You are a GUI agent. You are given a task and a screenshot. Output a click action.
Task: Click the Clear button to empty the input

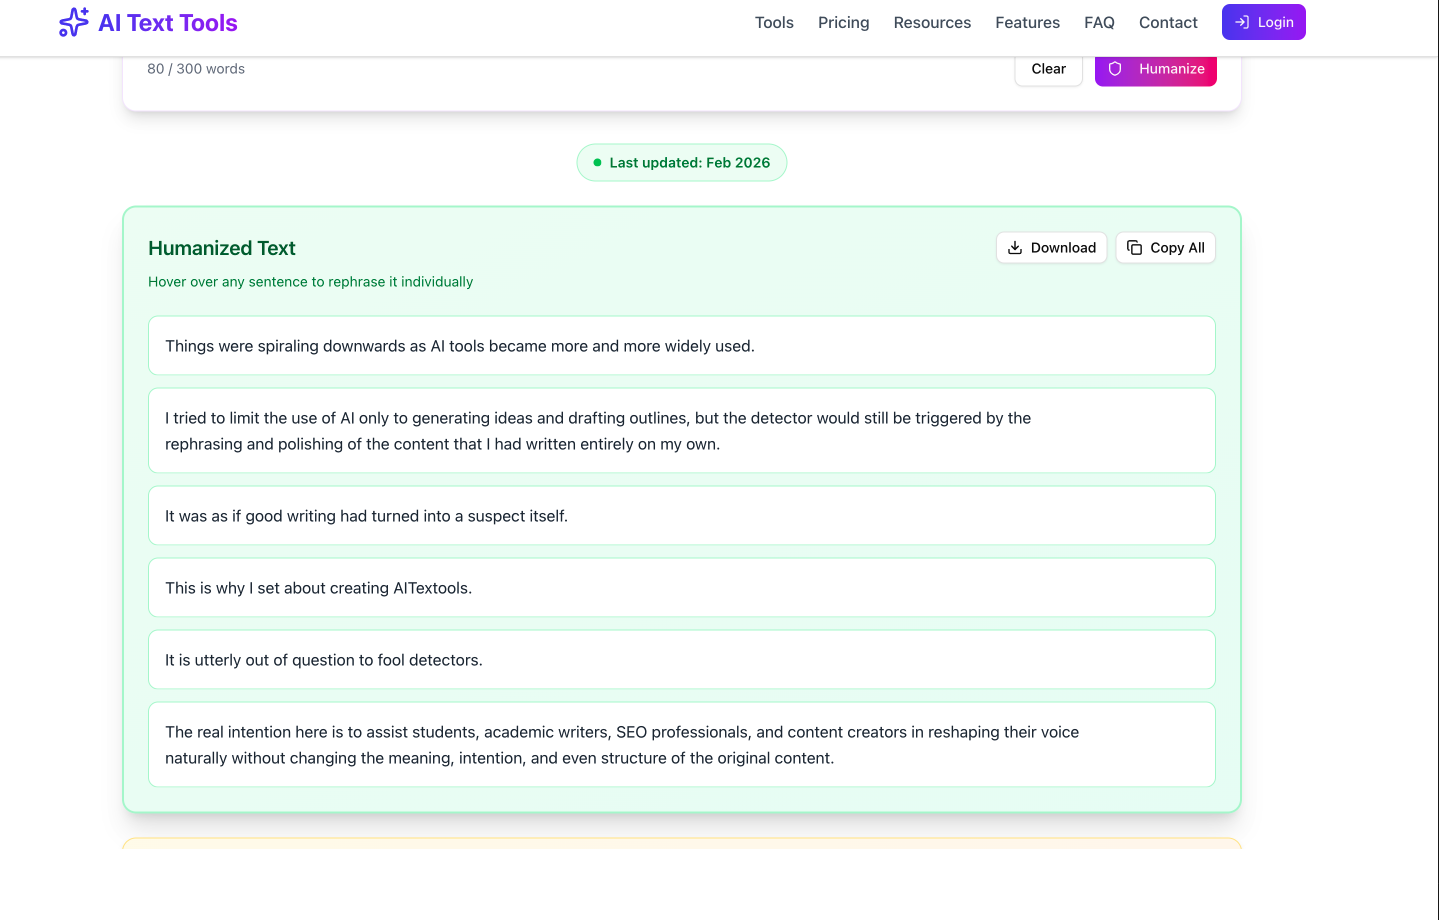1048,69
